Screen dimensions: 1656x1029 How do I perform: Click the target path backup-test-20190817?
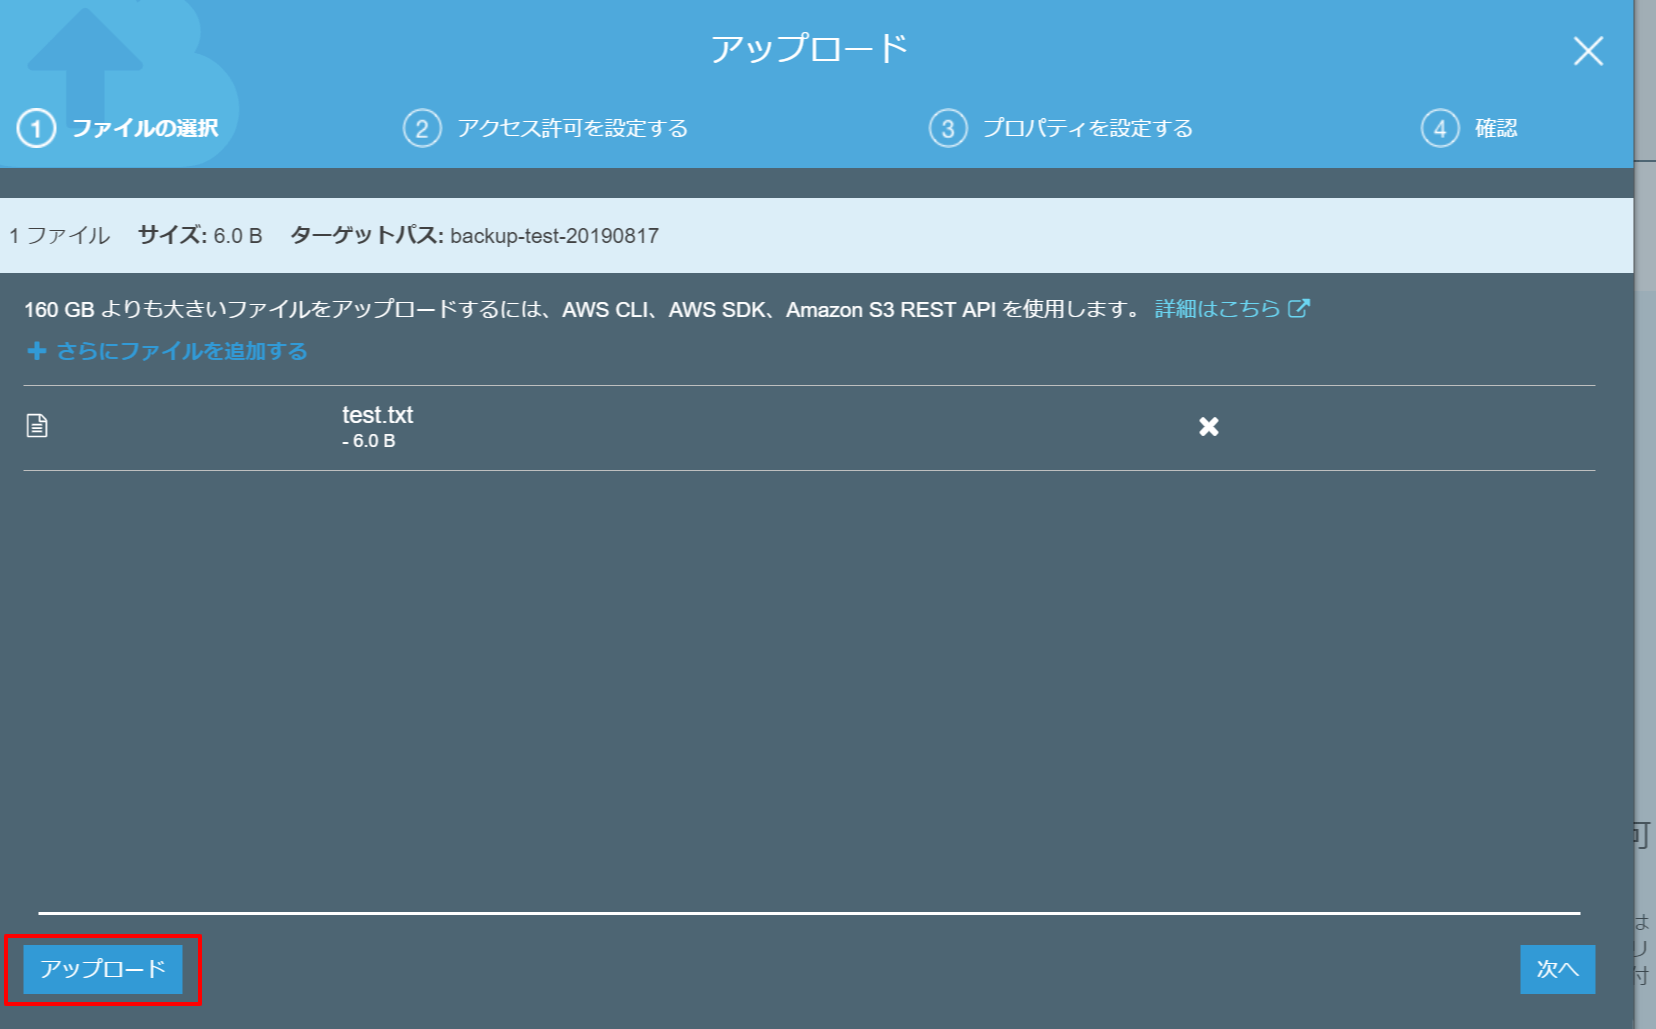(554, 236)
